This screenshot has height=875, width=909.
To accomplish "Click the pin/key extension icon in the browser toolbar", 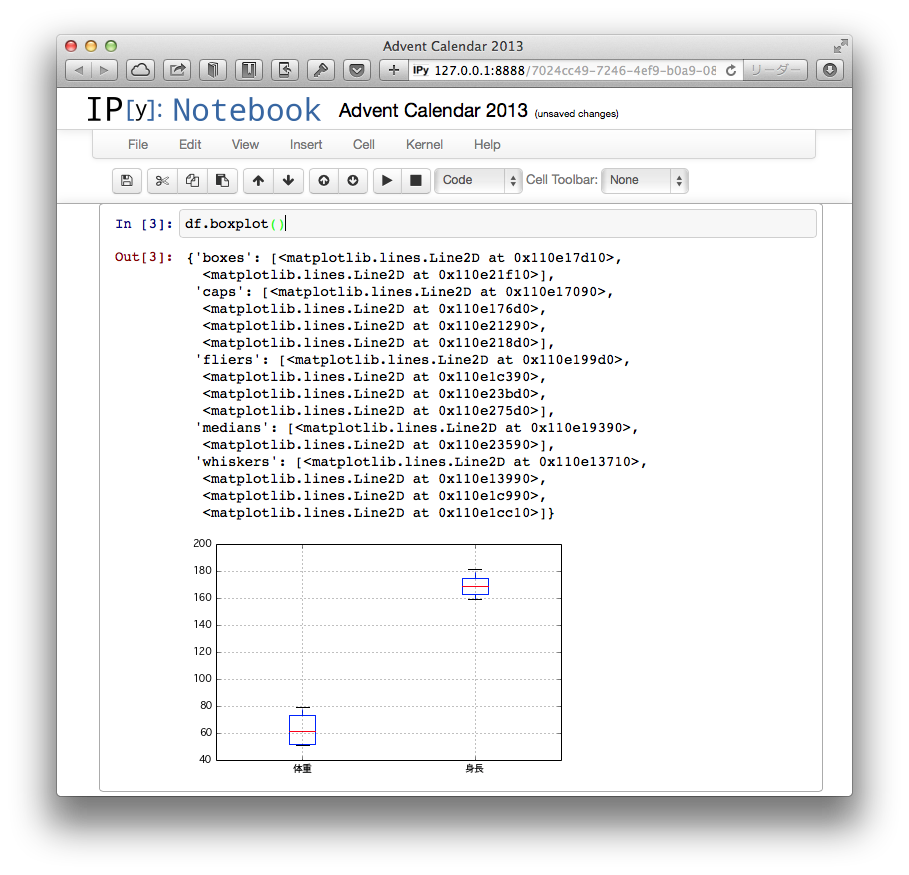I will (321, 70).
